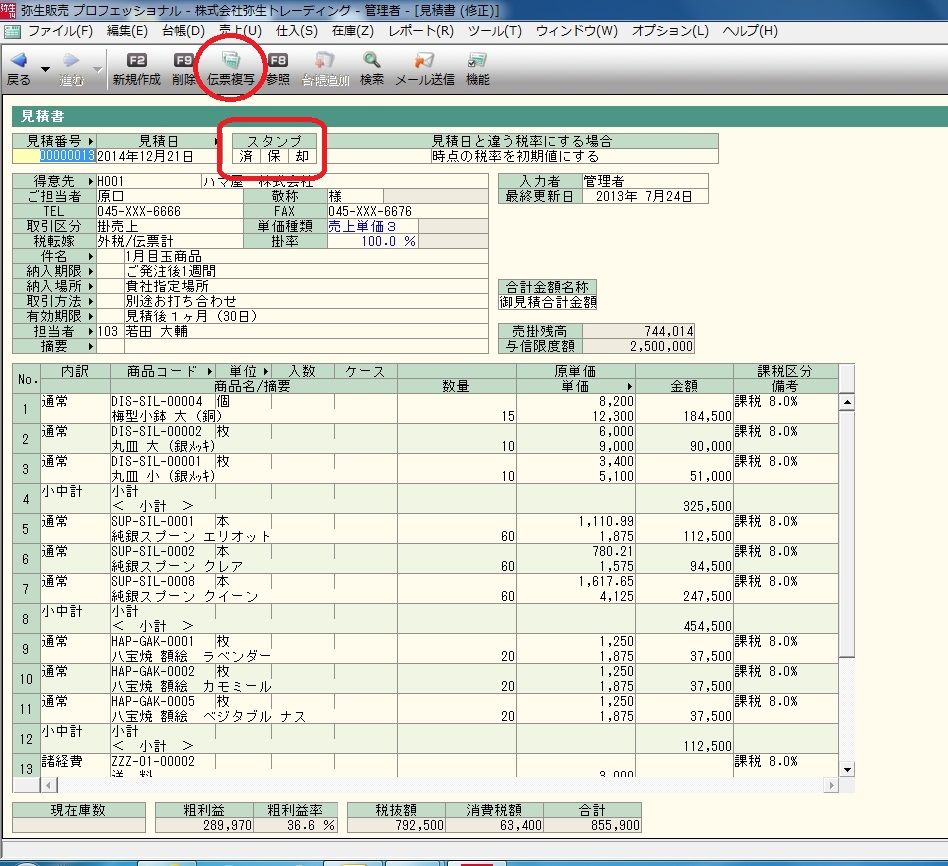The width and height of the screenshot is (948, 866).
Task: Toggle the 済 stamp
Action: pyautogui.click(x=246, y=156)
